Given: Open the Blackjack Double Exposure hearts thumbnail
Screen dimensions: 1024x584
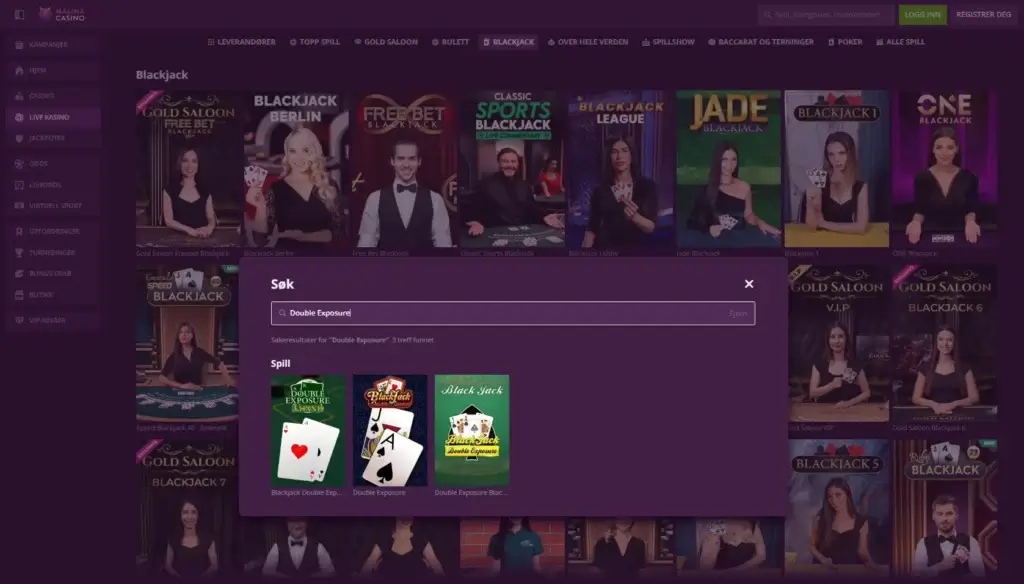Looking at the screenshot, I should point(308,430).
